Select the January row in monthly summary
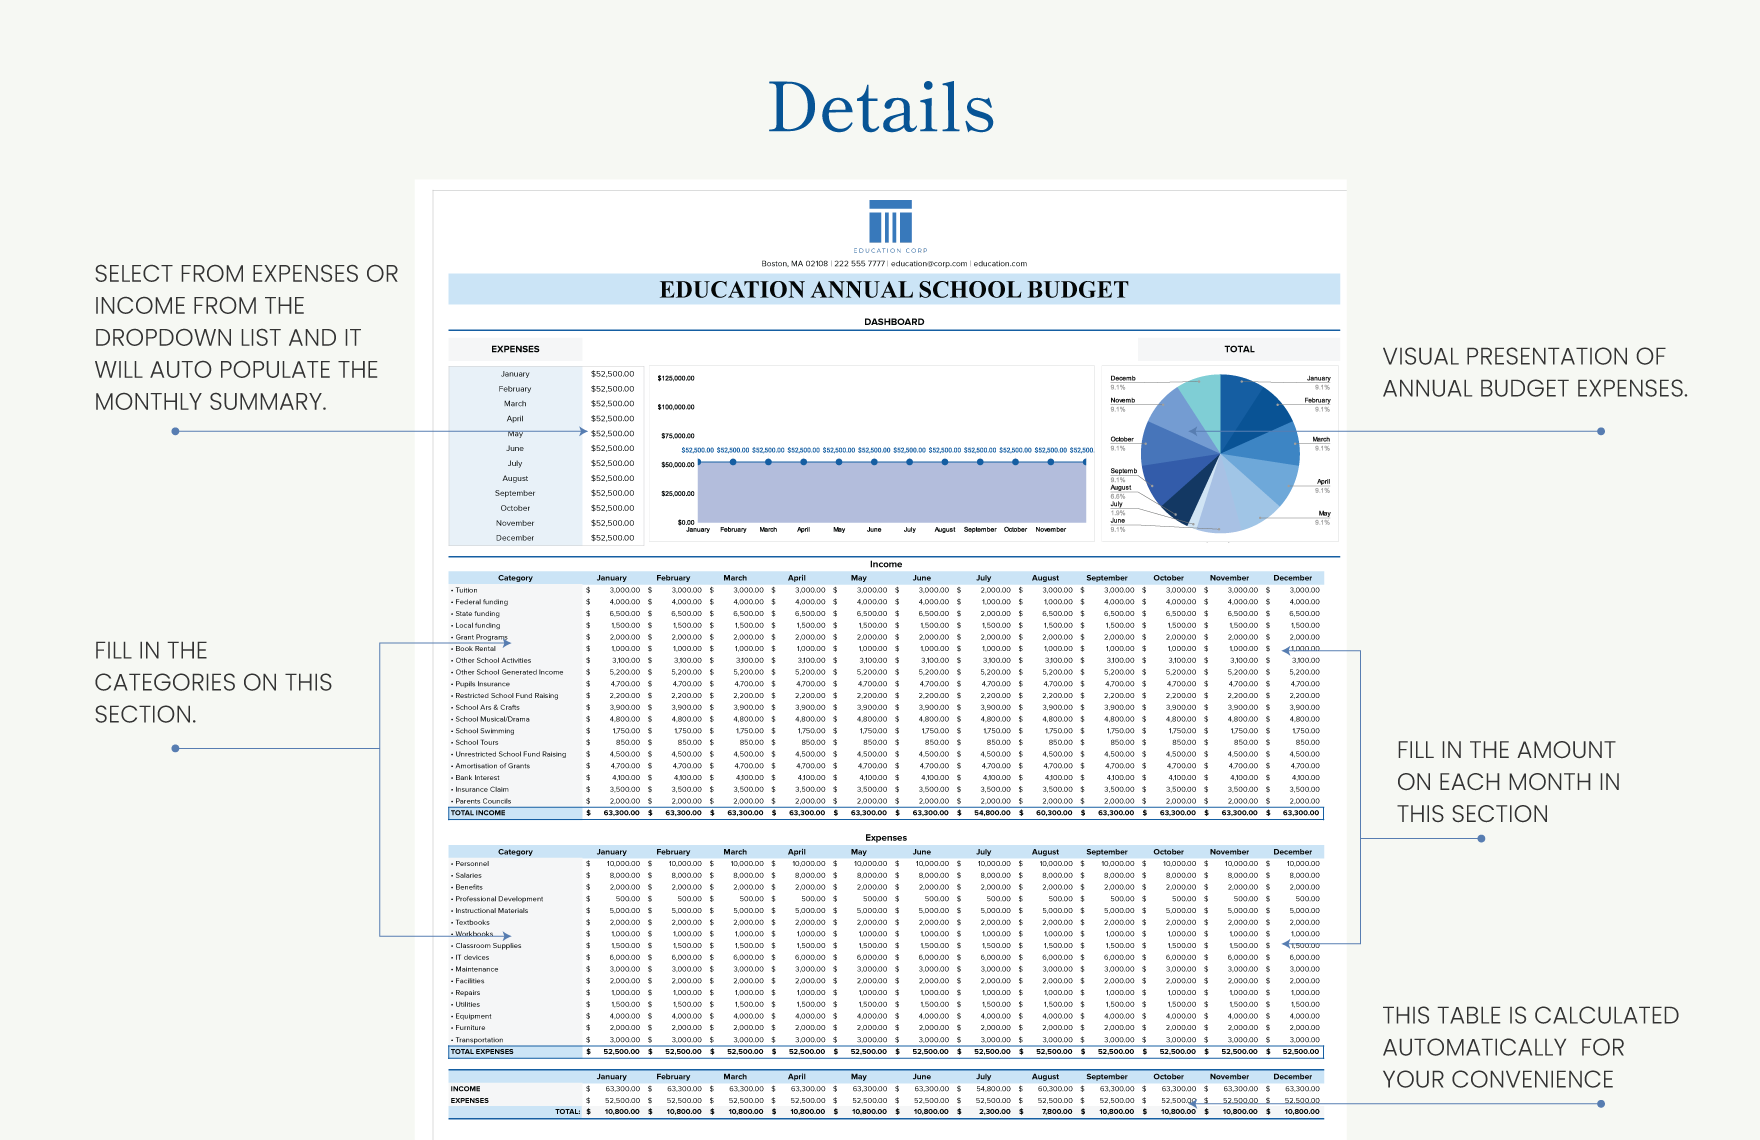1760x1140 pixels. 545,374
